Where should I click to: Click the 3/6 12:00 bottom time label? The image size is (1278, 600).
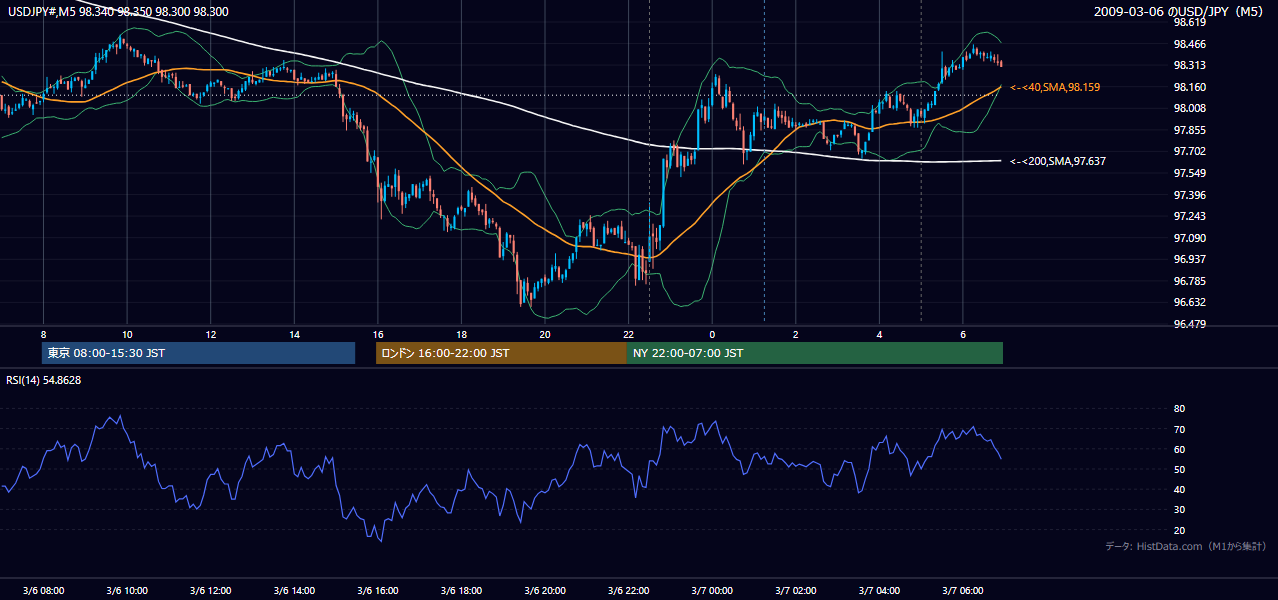210,590
